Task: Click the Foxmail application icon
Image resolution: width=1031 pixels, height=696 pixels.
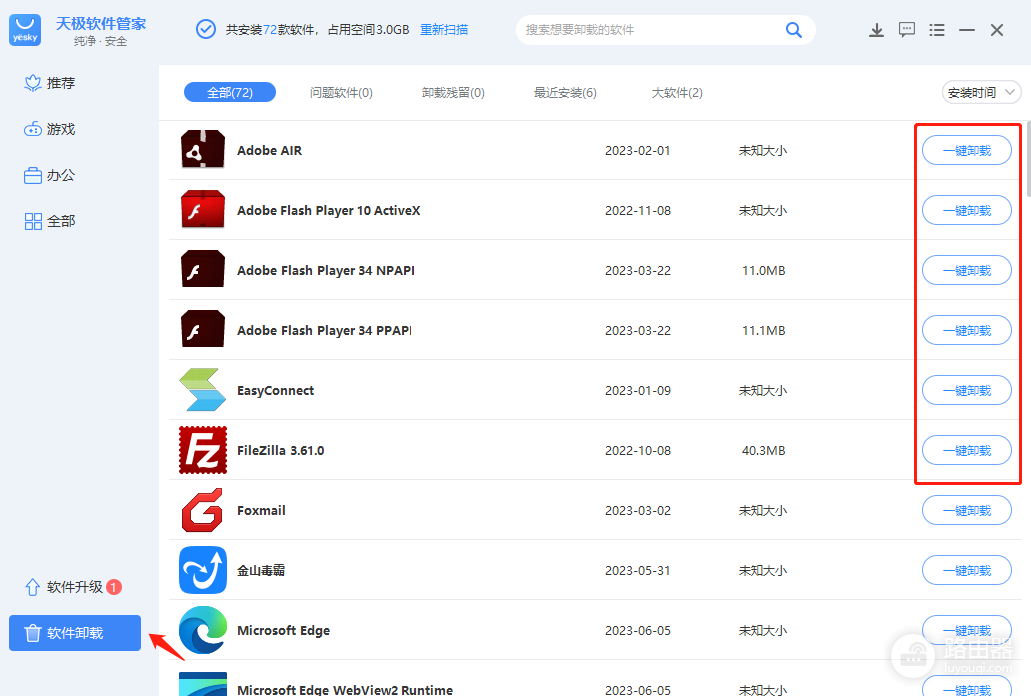Action: tap(203, 510)
